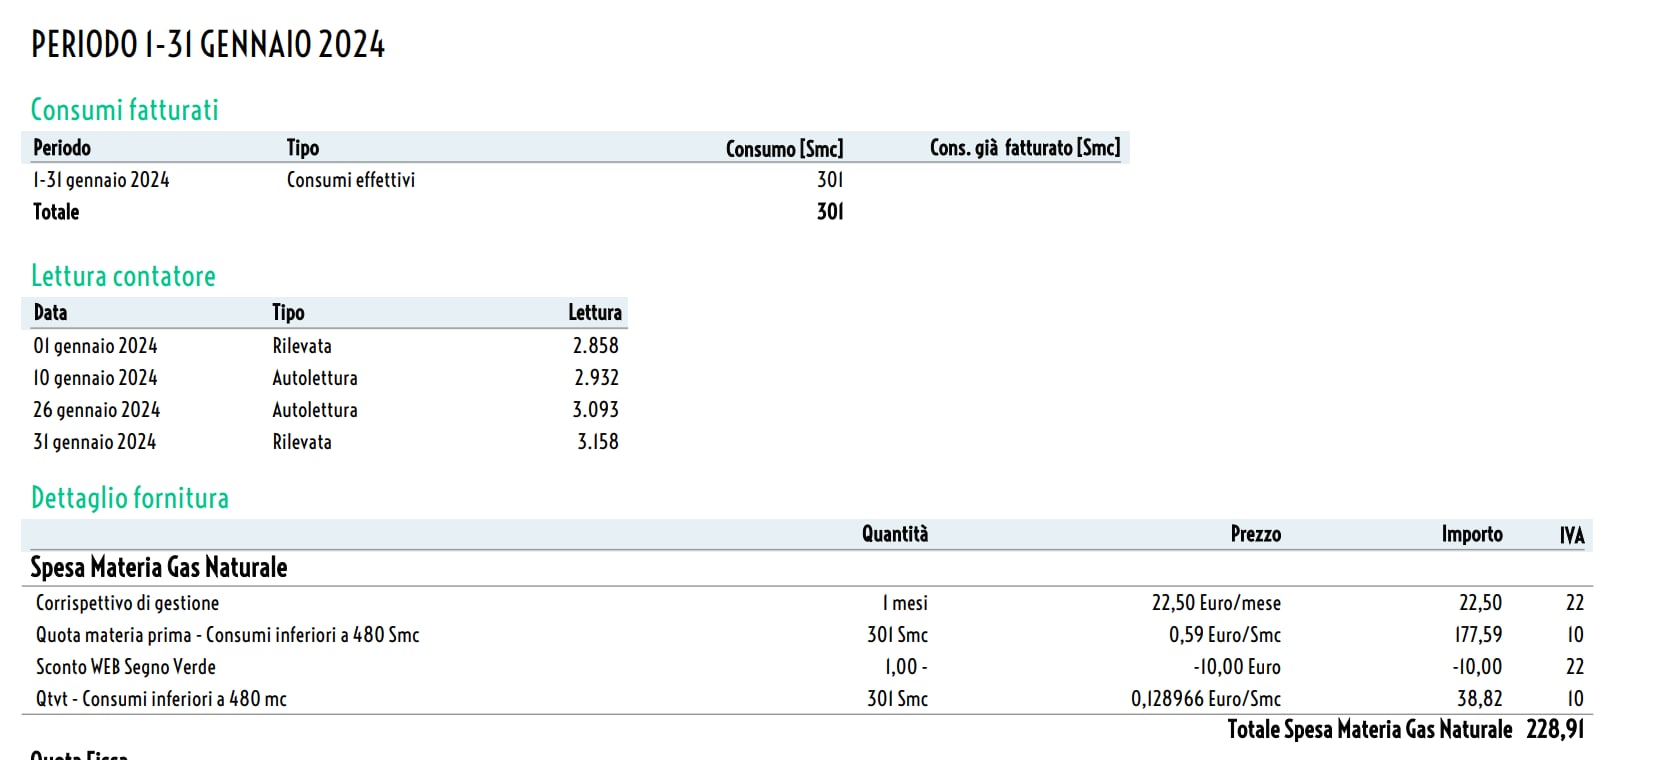This screenshot has height=760, width=1653.
Task: Select the "Consumi fatturati" section heading
Action: pos(124,110)
